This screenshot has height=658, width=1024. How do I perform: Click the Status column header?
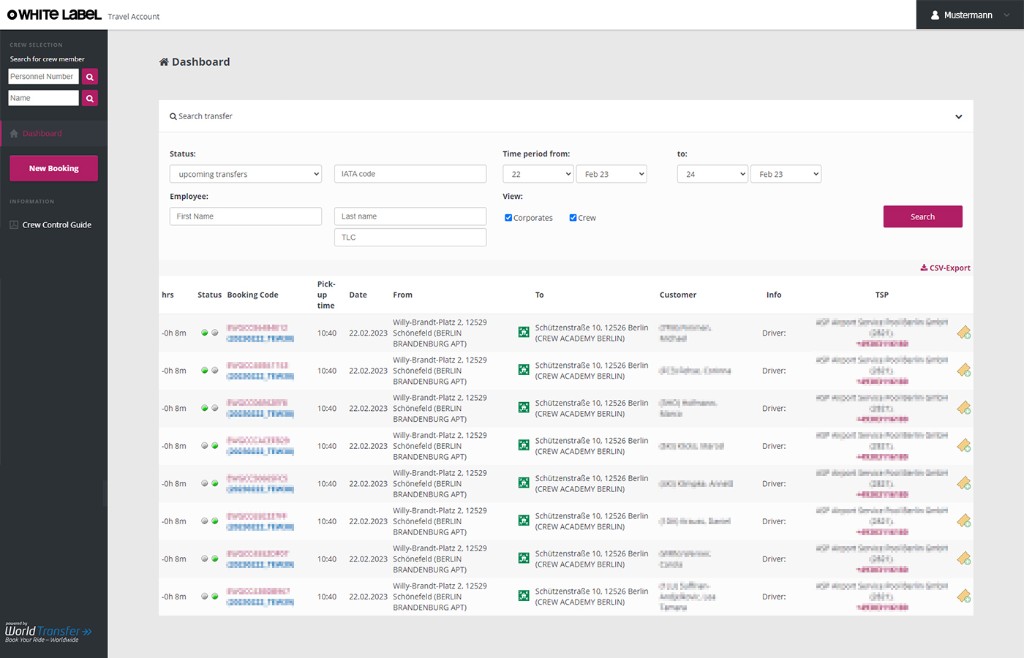(210, 295)
